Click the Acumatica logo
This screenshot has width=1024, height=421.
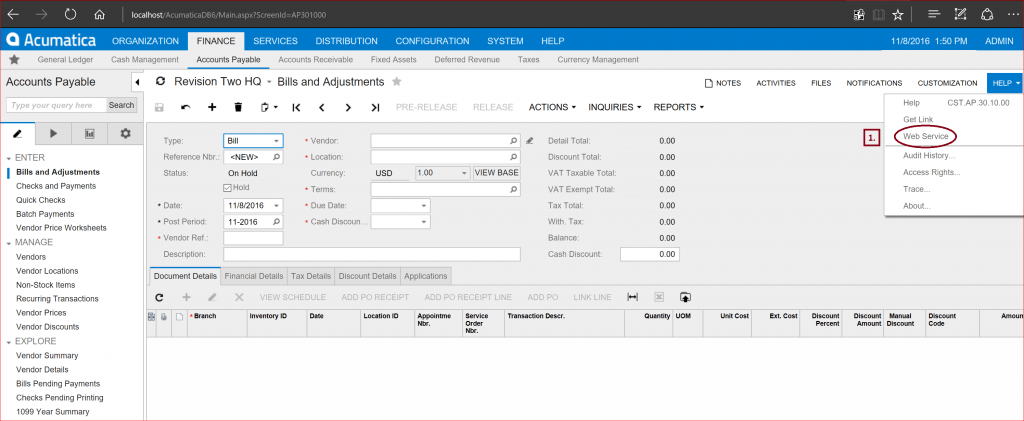coord(52,40)
